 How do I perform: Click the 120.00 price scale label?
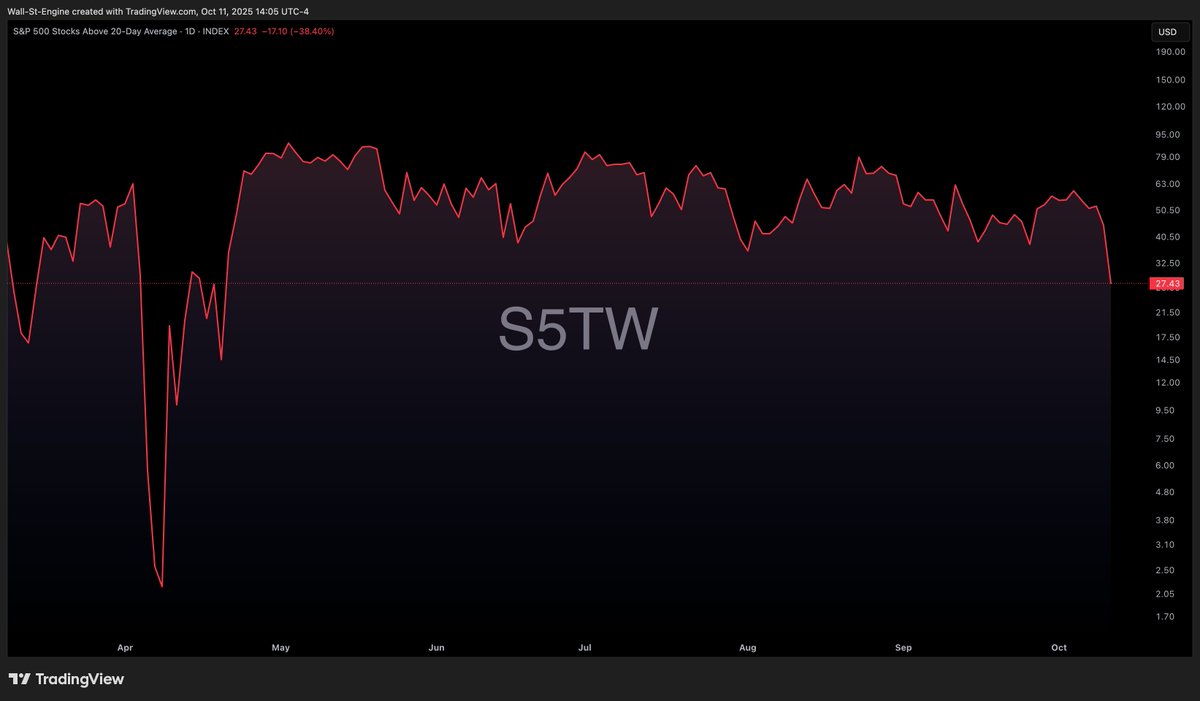point(1169,107)
